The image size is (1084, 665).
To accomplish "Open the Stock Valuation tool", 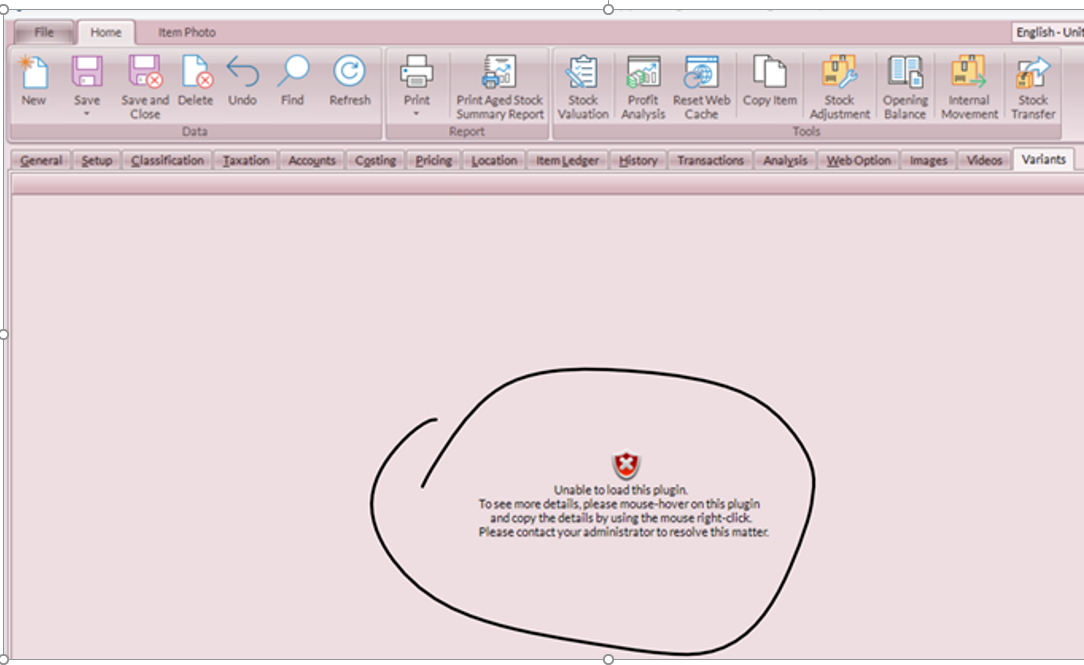I will click(583, 75).
